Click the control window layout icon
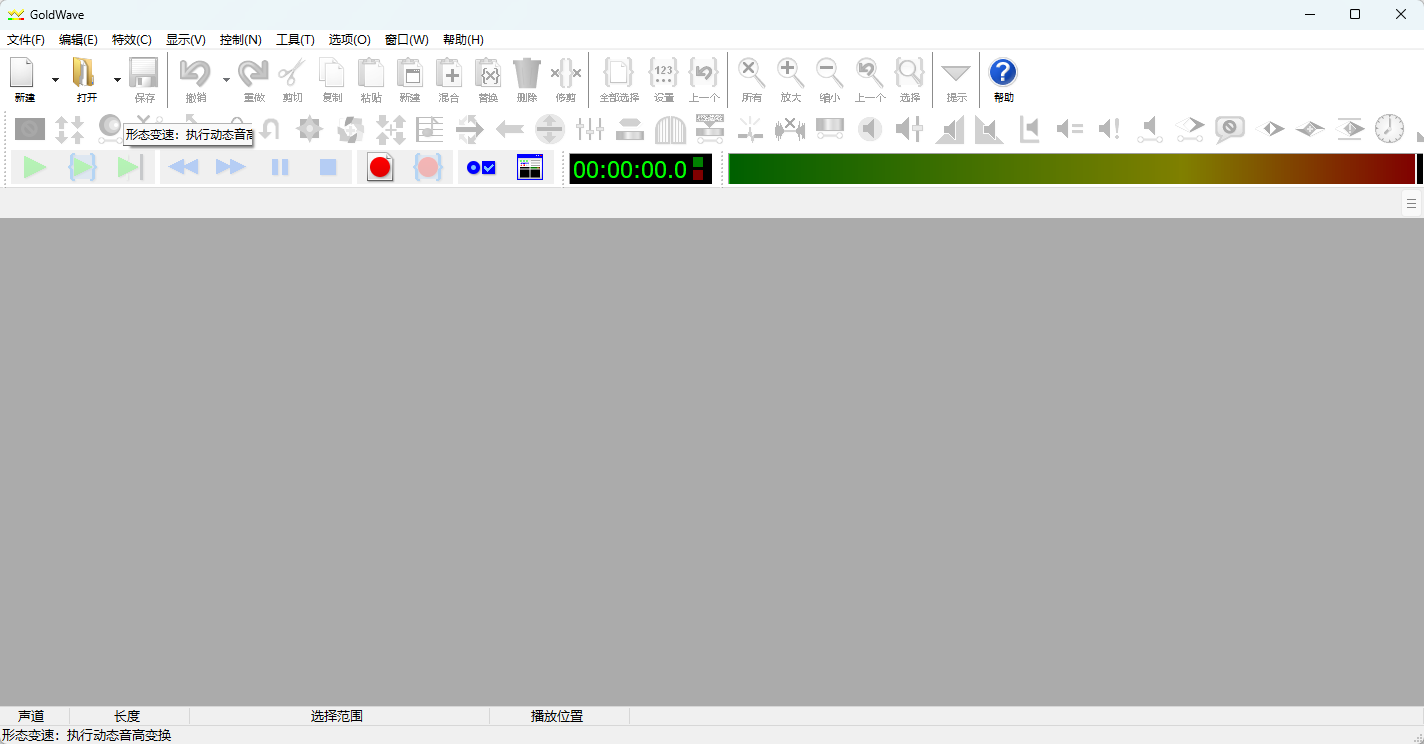The width and height of the screenshot is (1424, 744). coord(529,168)
